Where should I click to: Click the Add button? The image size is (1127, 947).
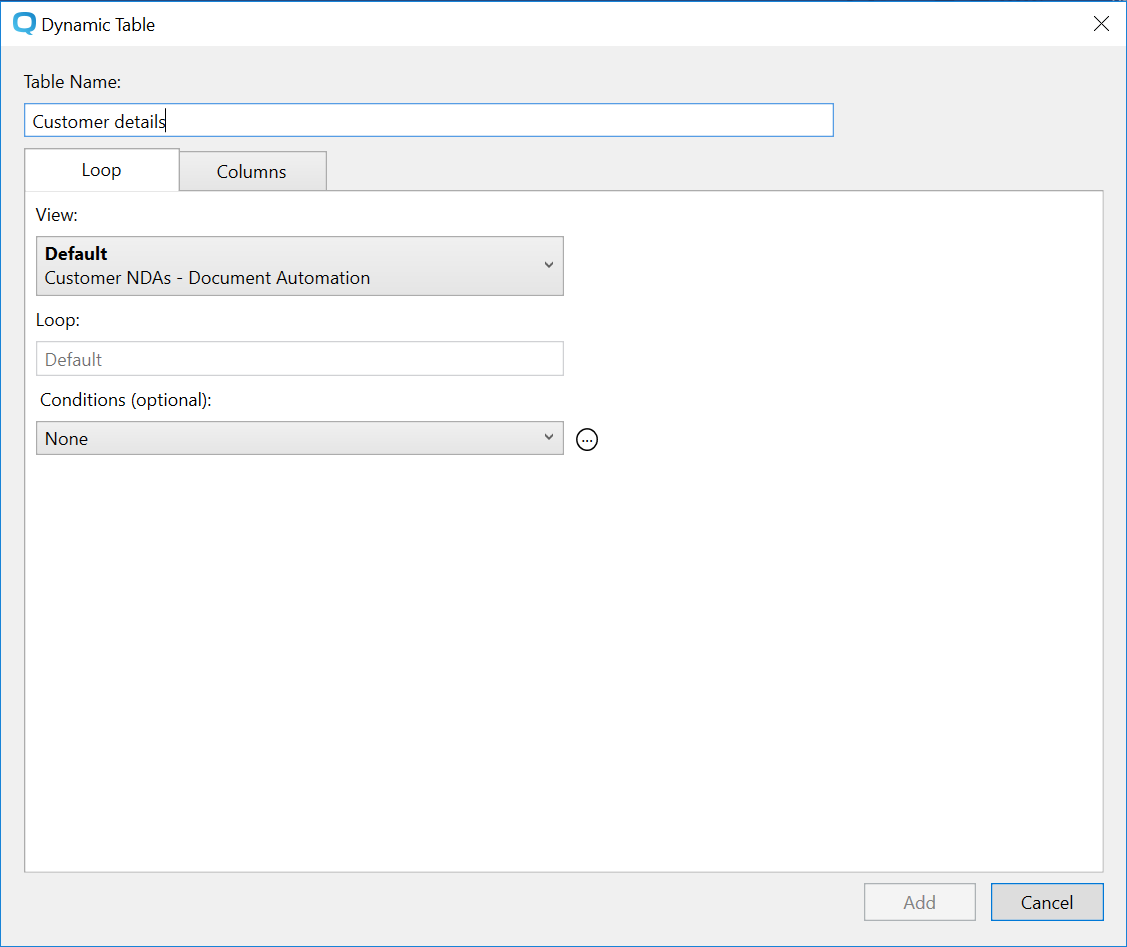(x=919, y=902)
